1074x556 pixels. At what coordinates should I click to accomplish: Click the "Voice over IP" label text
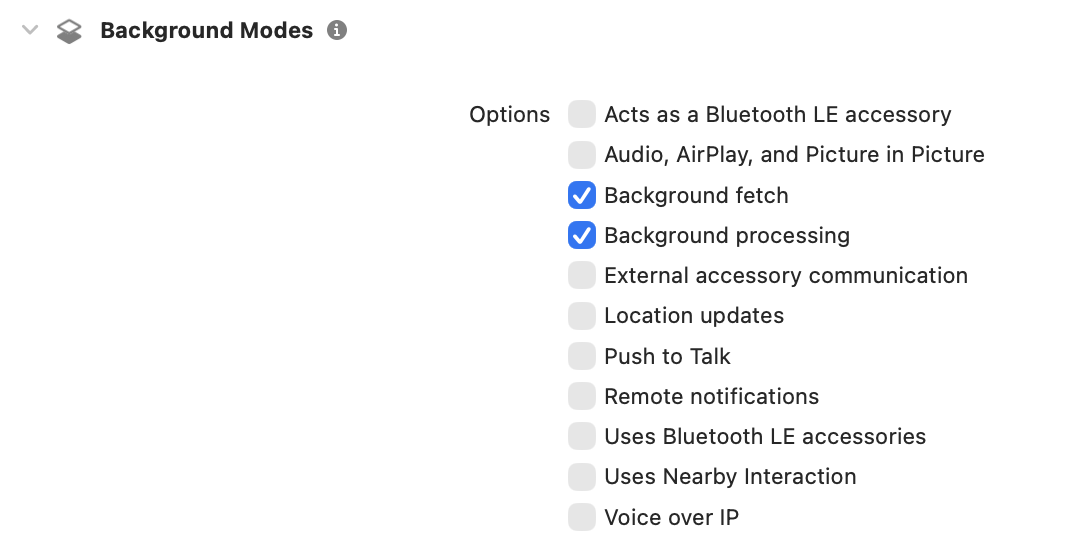coord(671,518)
